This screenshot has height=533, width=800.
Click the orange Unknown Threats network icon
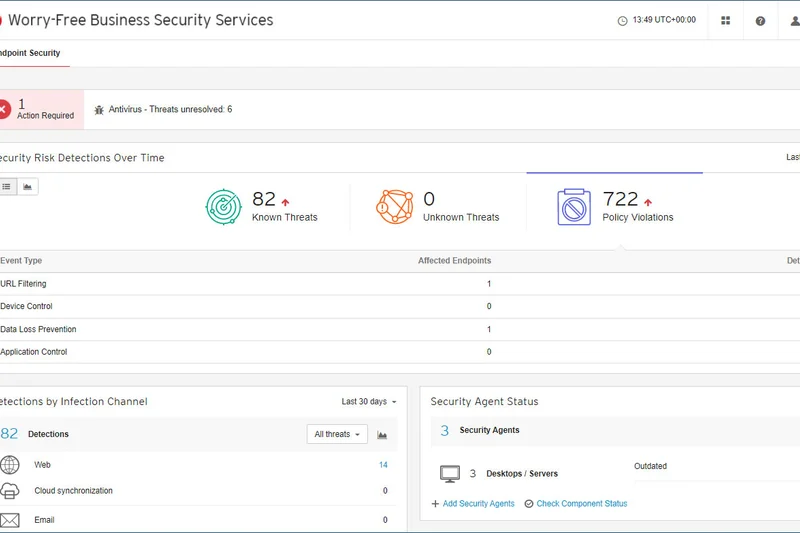pyautogui.click(x=394, y=207)
